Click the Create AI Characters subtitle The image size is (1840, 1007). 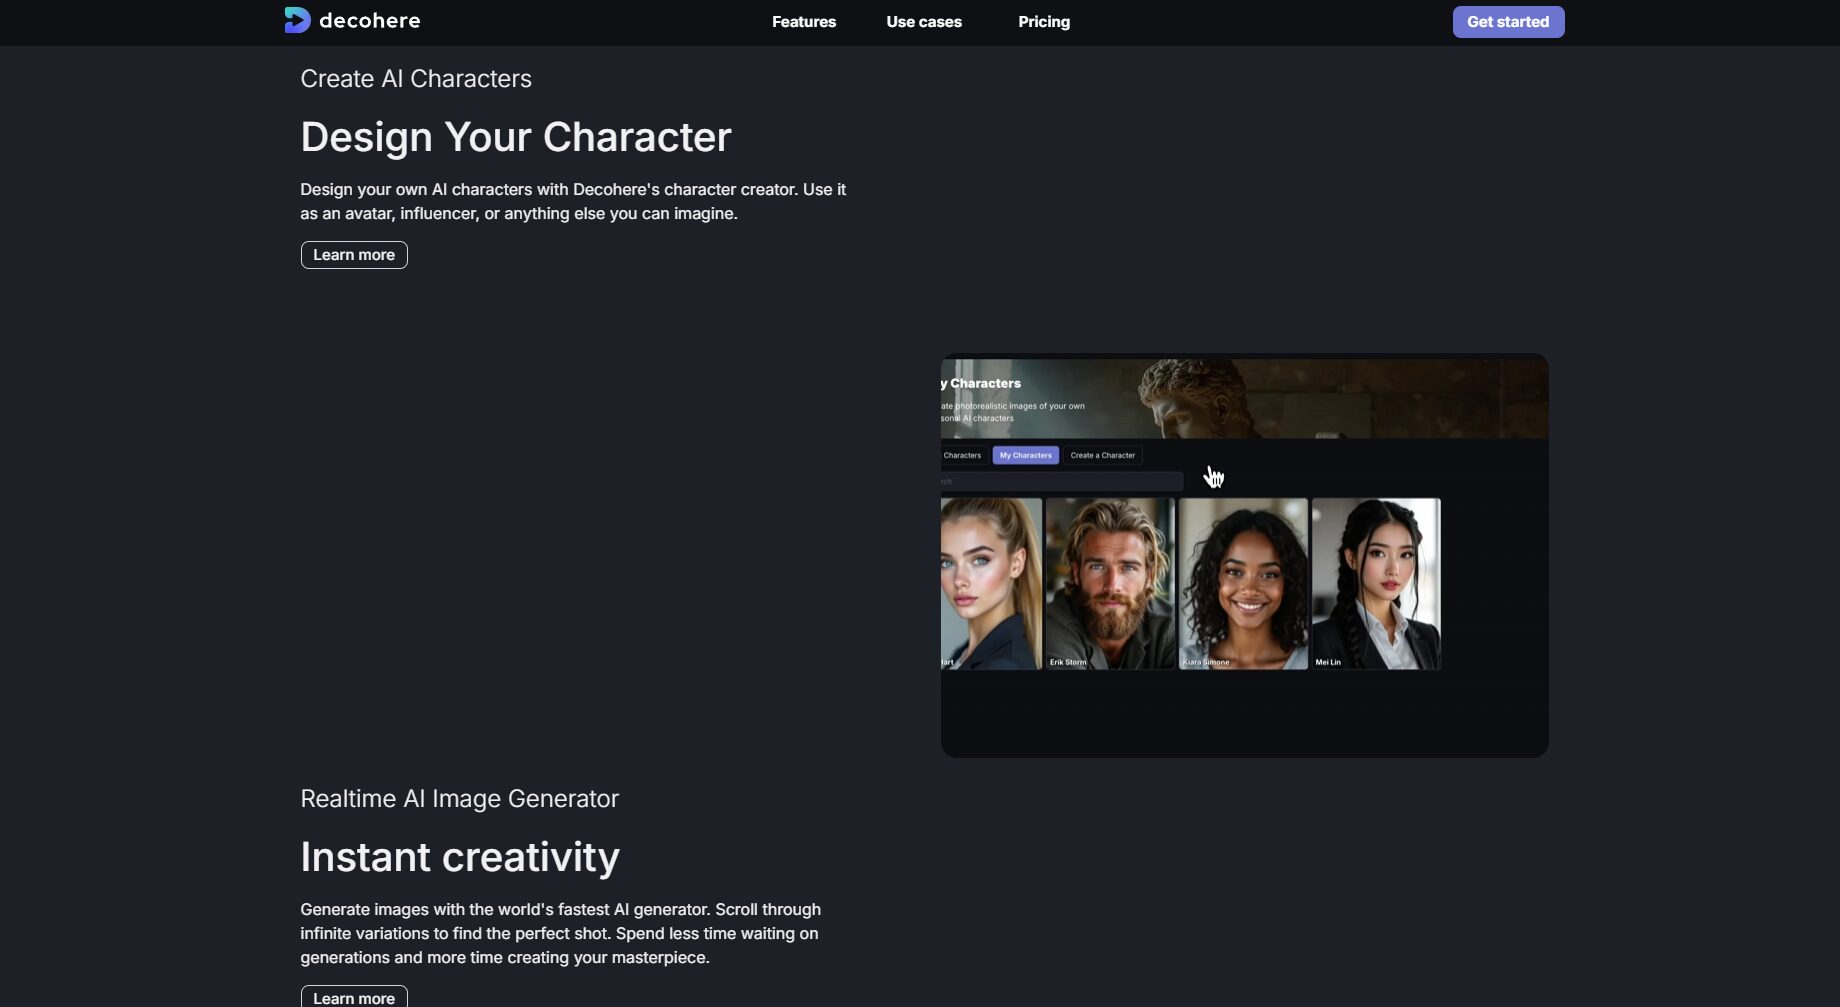pos(416,79)
